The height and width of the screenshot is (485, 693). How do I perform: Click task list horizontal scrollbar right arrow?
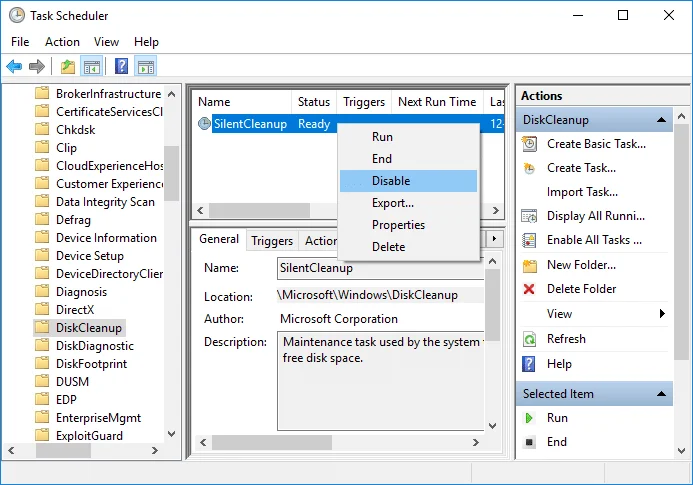[x=495, y=210]
